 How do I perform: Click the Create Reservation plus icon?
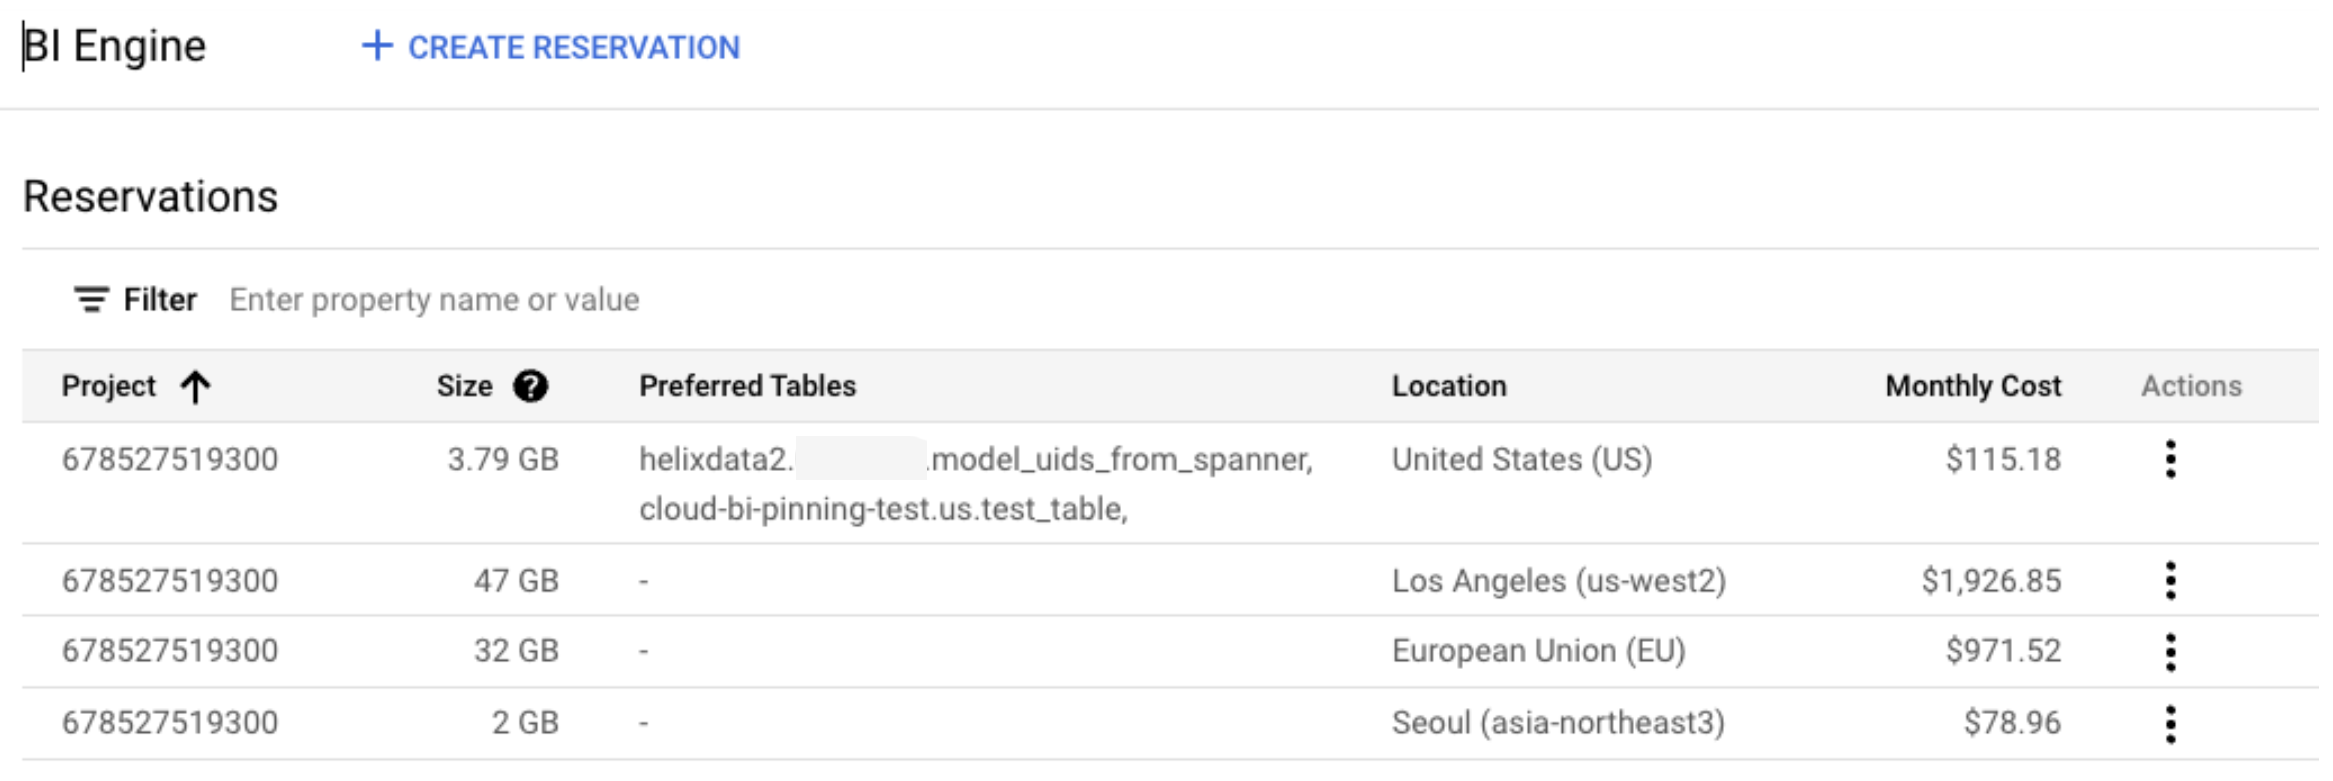tap(376, 46)
